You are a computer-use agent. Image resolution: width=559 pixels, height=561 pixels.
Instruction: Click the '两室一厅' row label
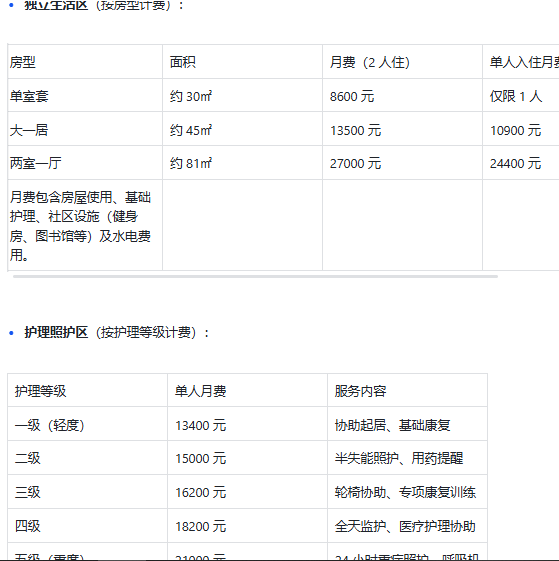coord(85,163)
